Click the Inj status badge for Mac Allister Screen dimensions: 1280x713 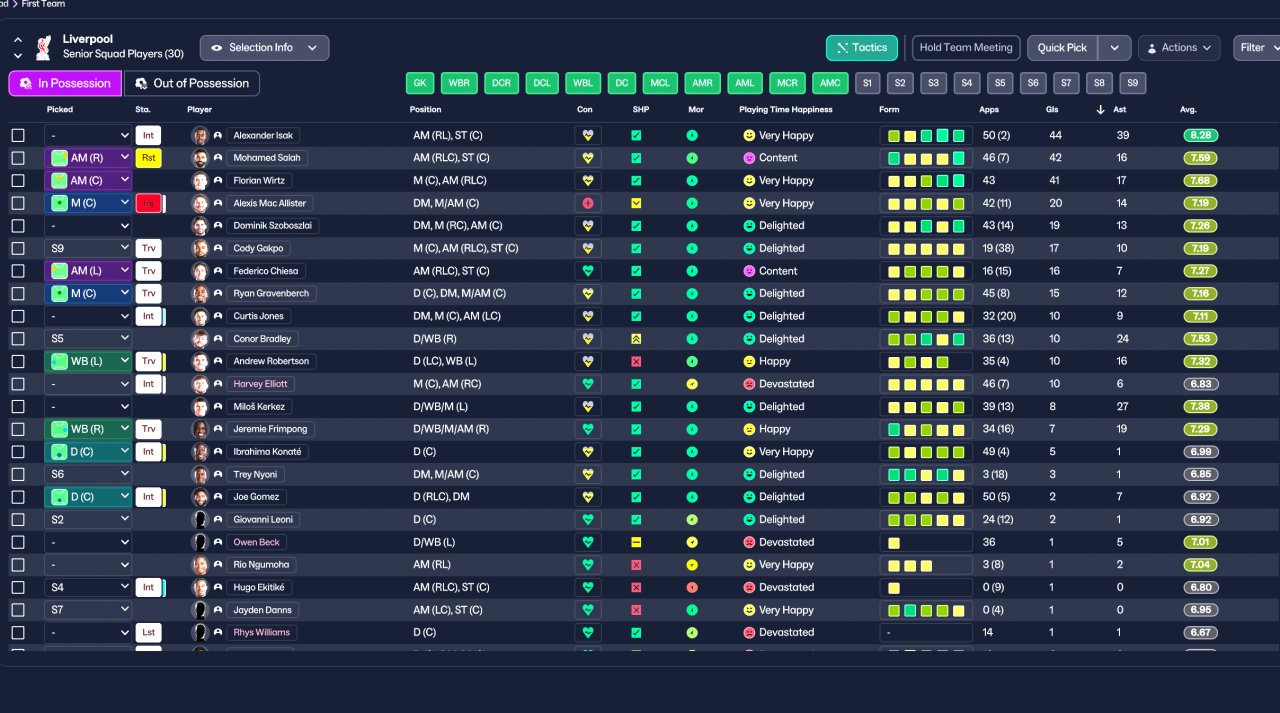[x=148, y=203]
